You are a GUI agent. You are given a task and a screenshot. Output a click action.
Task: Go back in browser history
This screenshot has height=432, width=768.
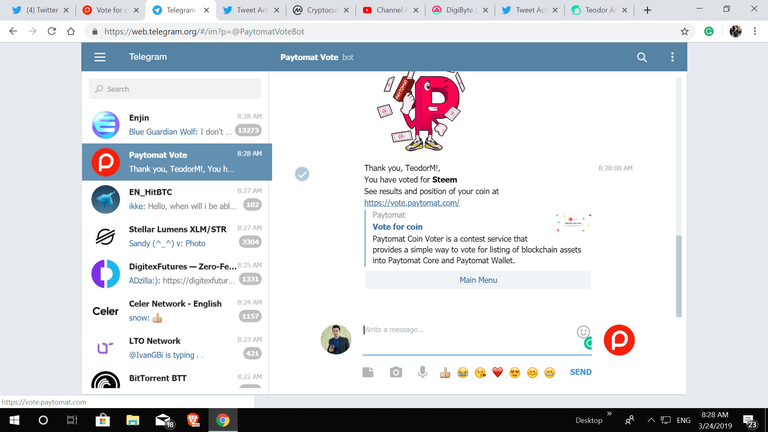(13, 31)
